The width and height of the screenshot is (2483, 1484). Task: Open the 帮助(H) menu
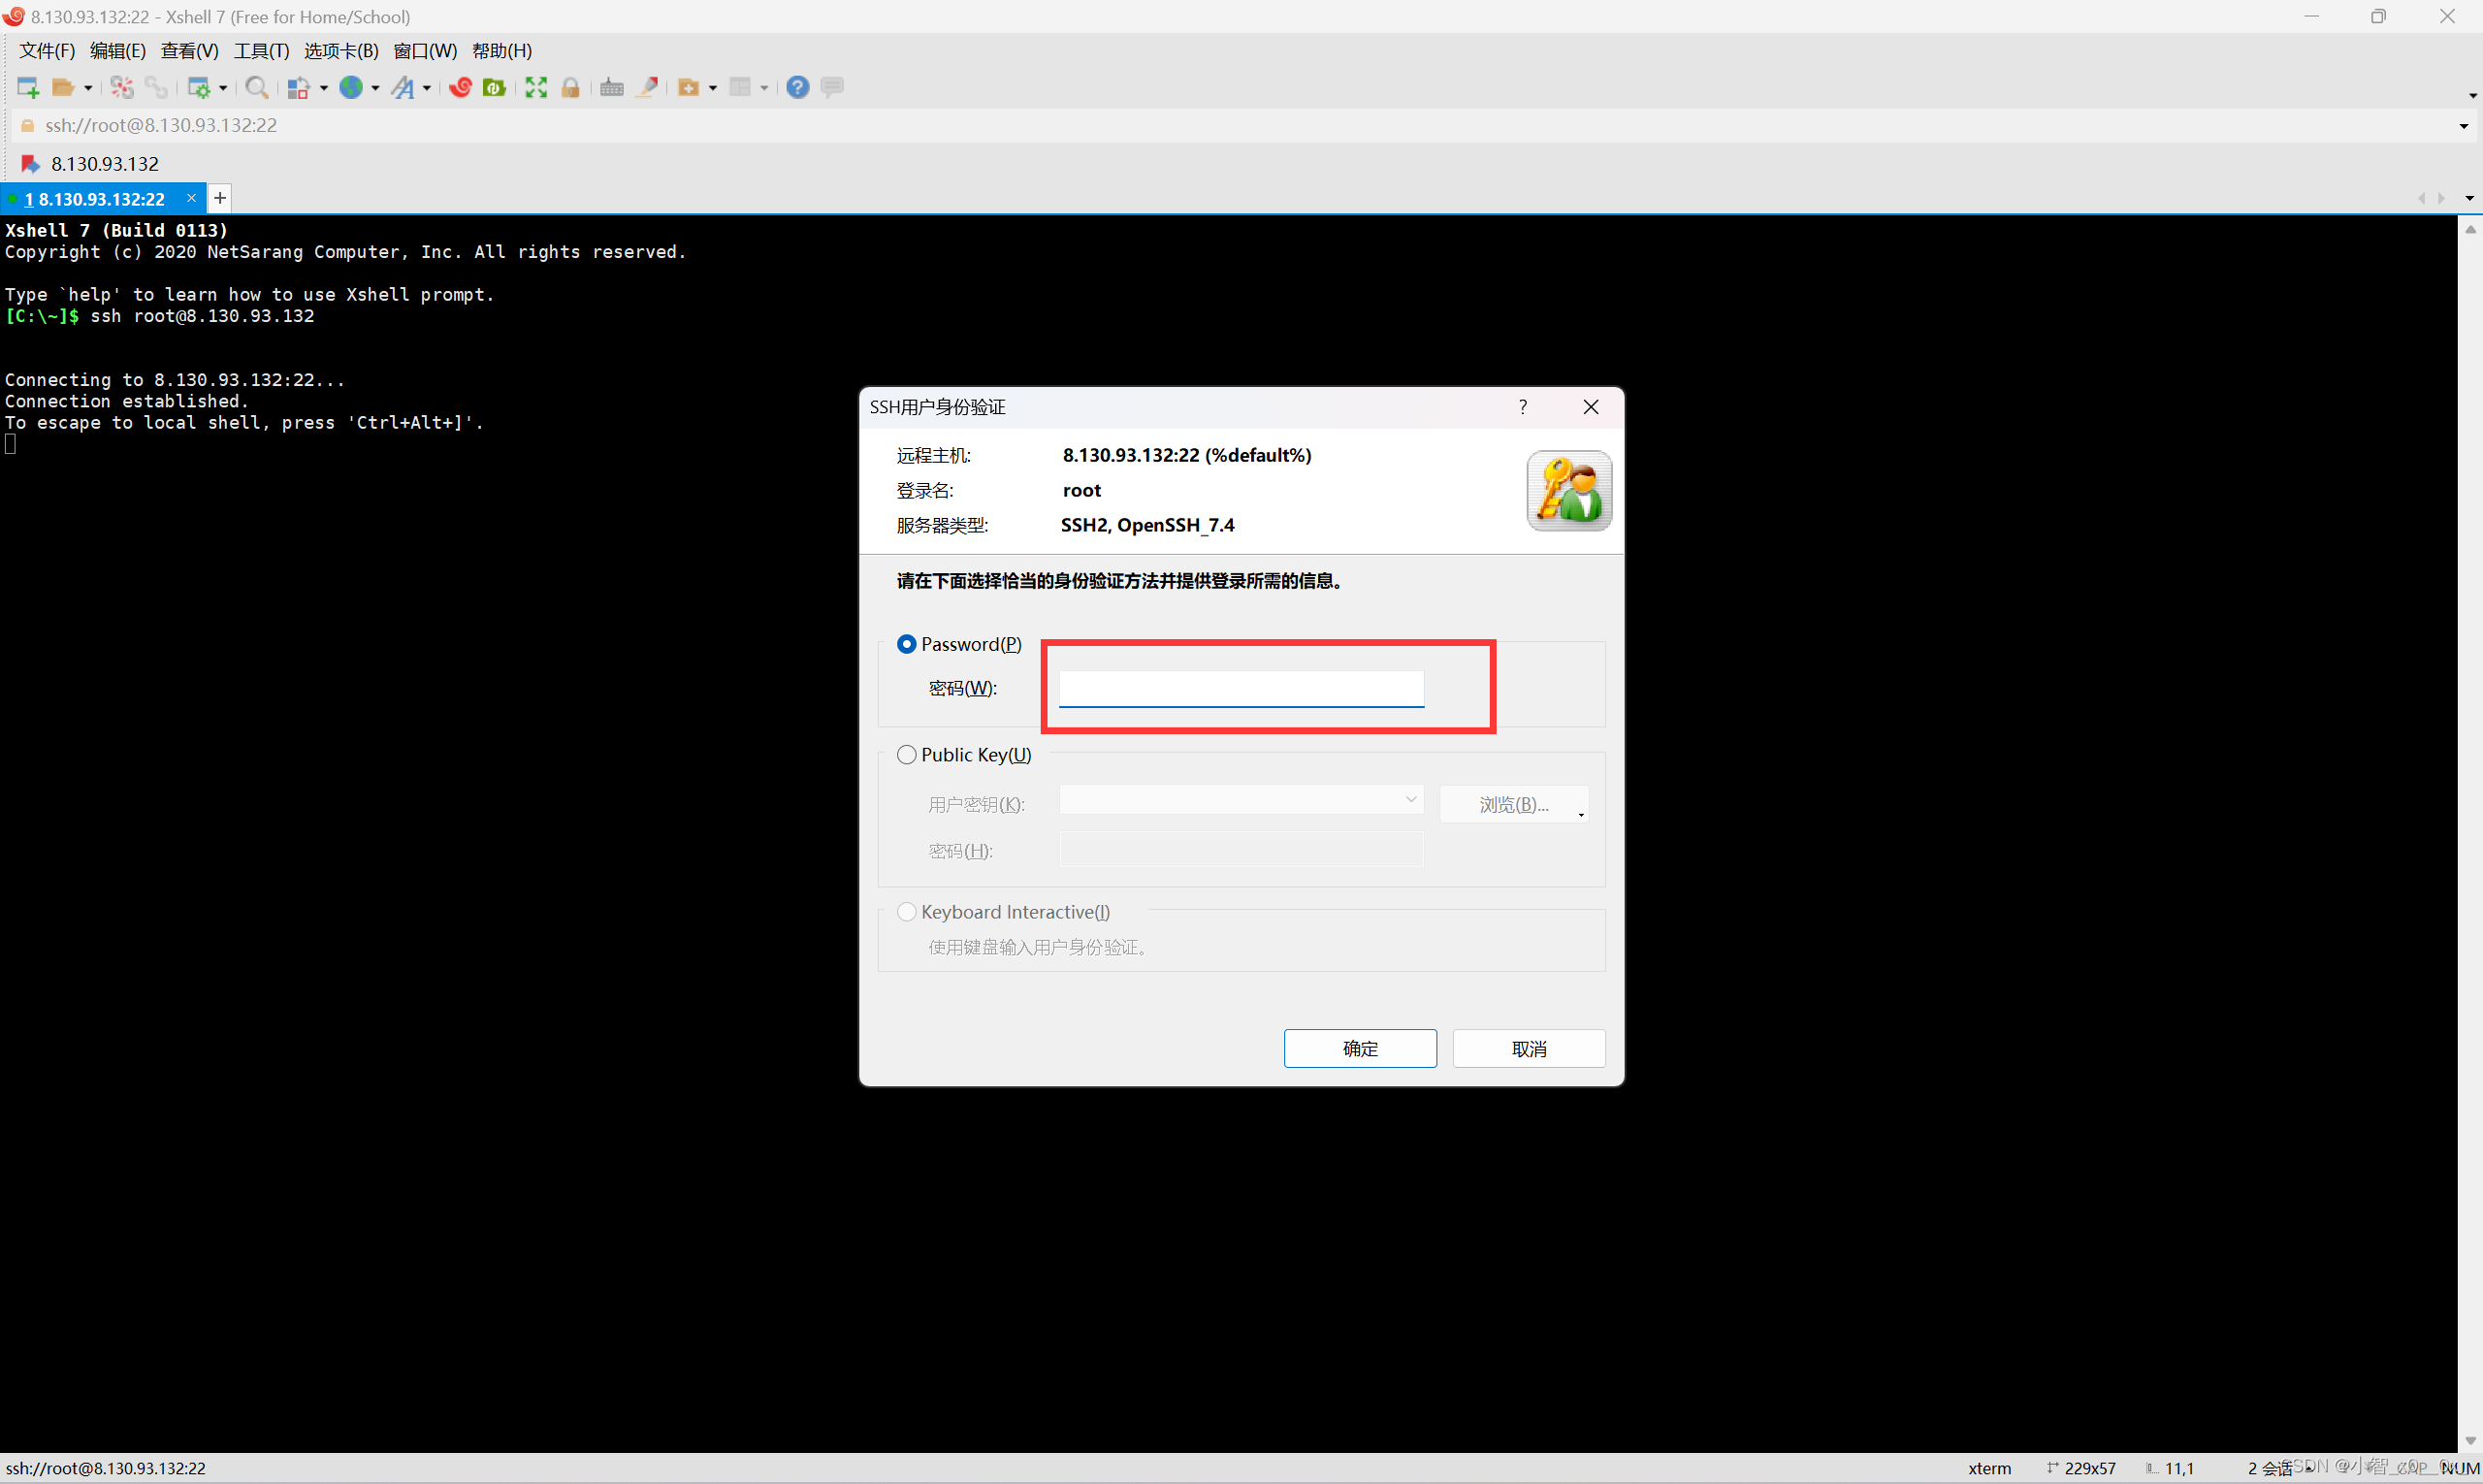click(x=502, y=50)
